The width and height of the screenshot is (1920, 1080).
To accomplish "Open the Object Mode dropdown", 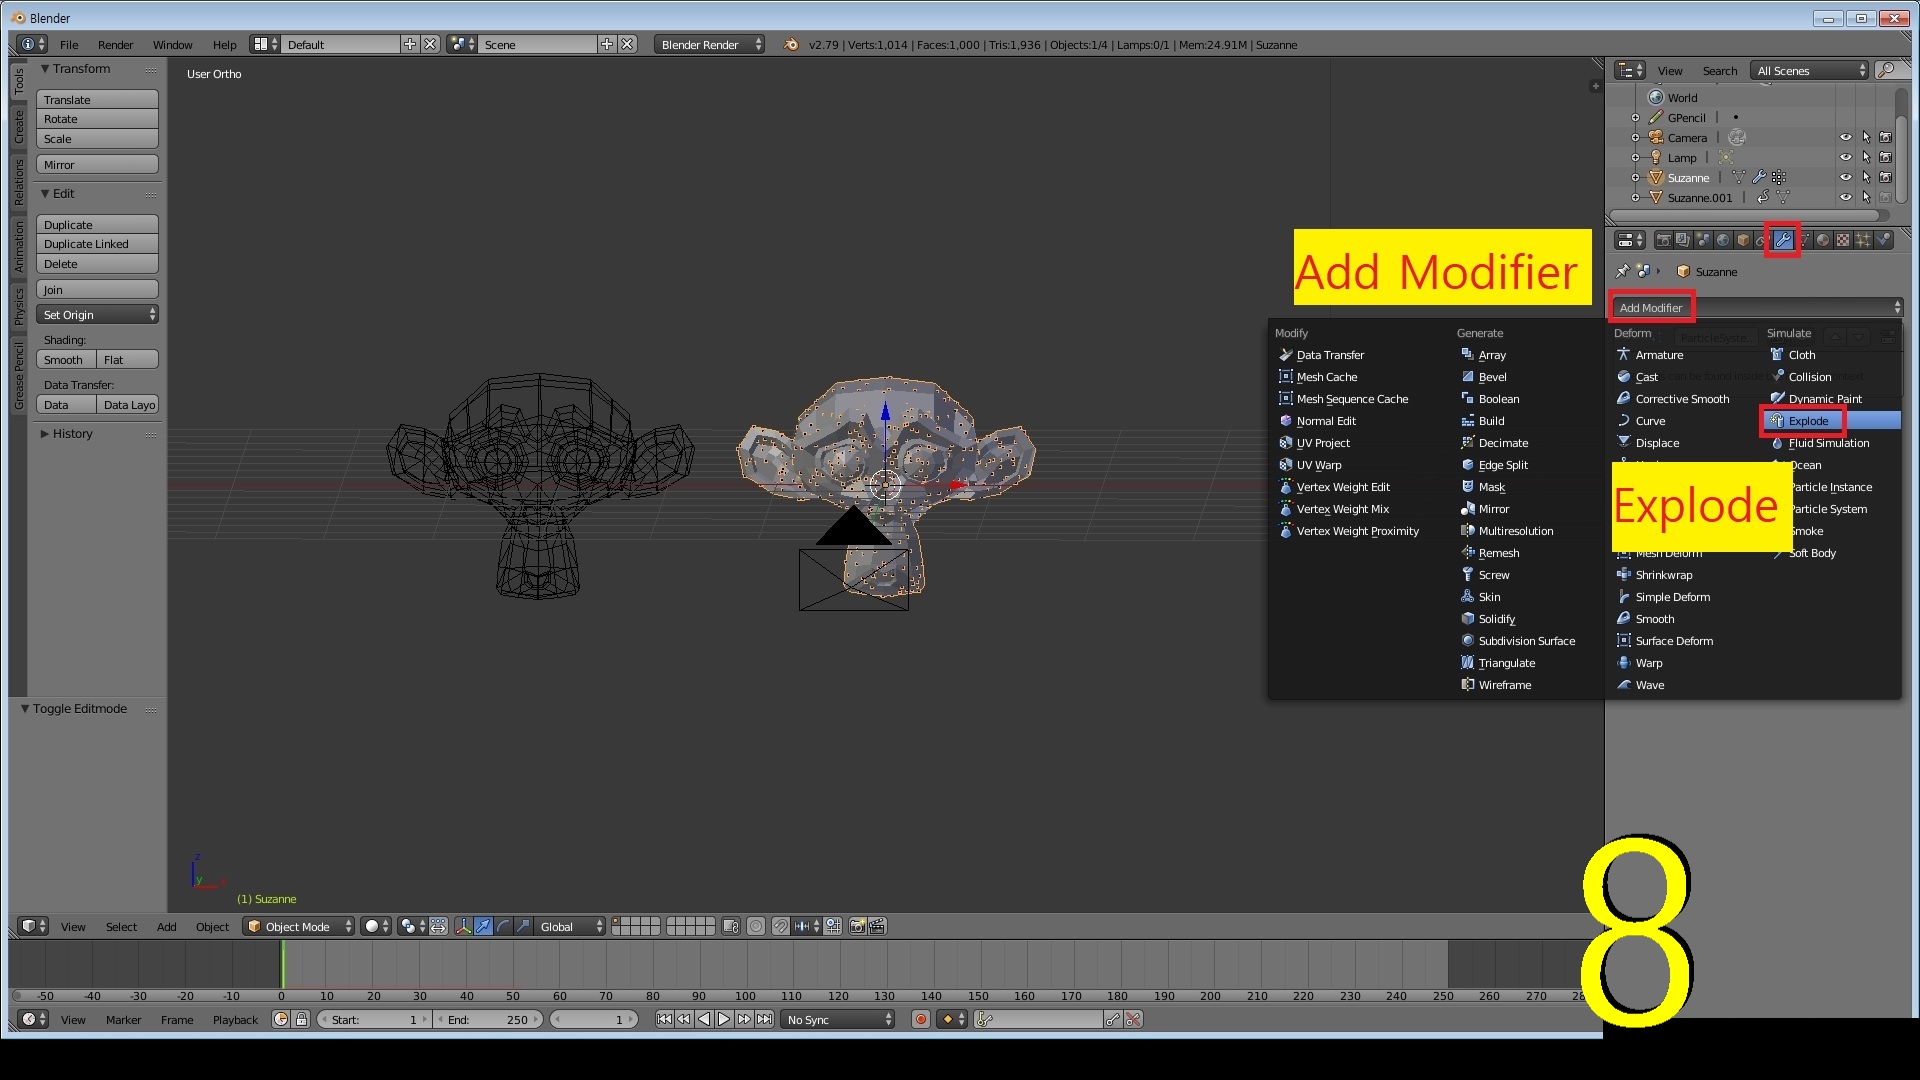I will [299, 926].
